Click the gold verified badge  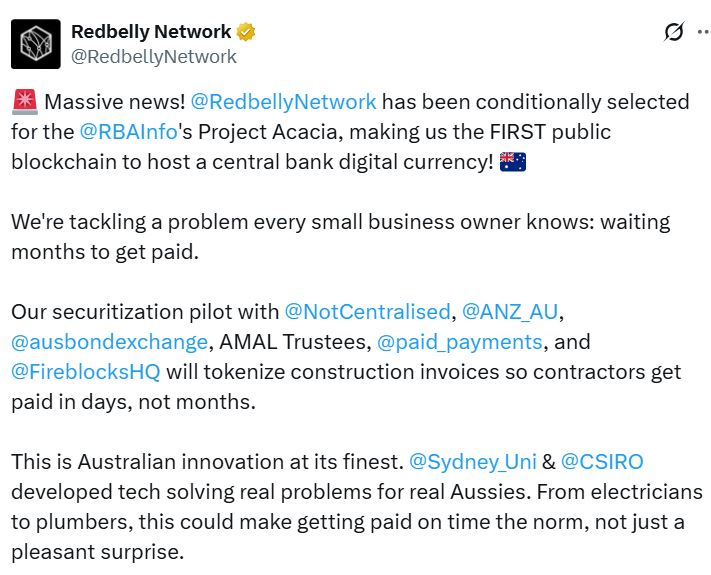[x=246, y=32]
